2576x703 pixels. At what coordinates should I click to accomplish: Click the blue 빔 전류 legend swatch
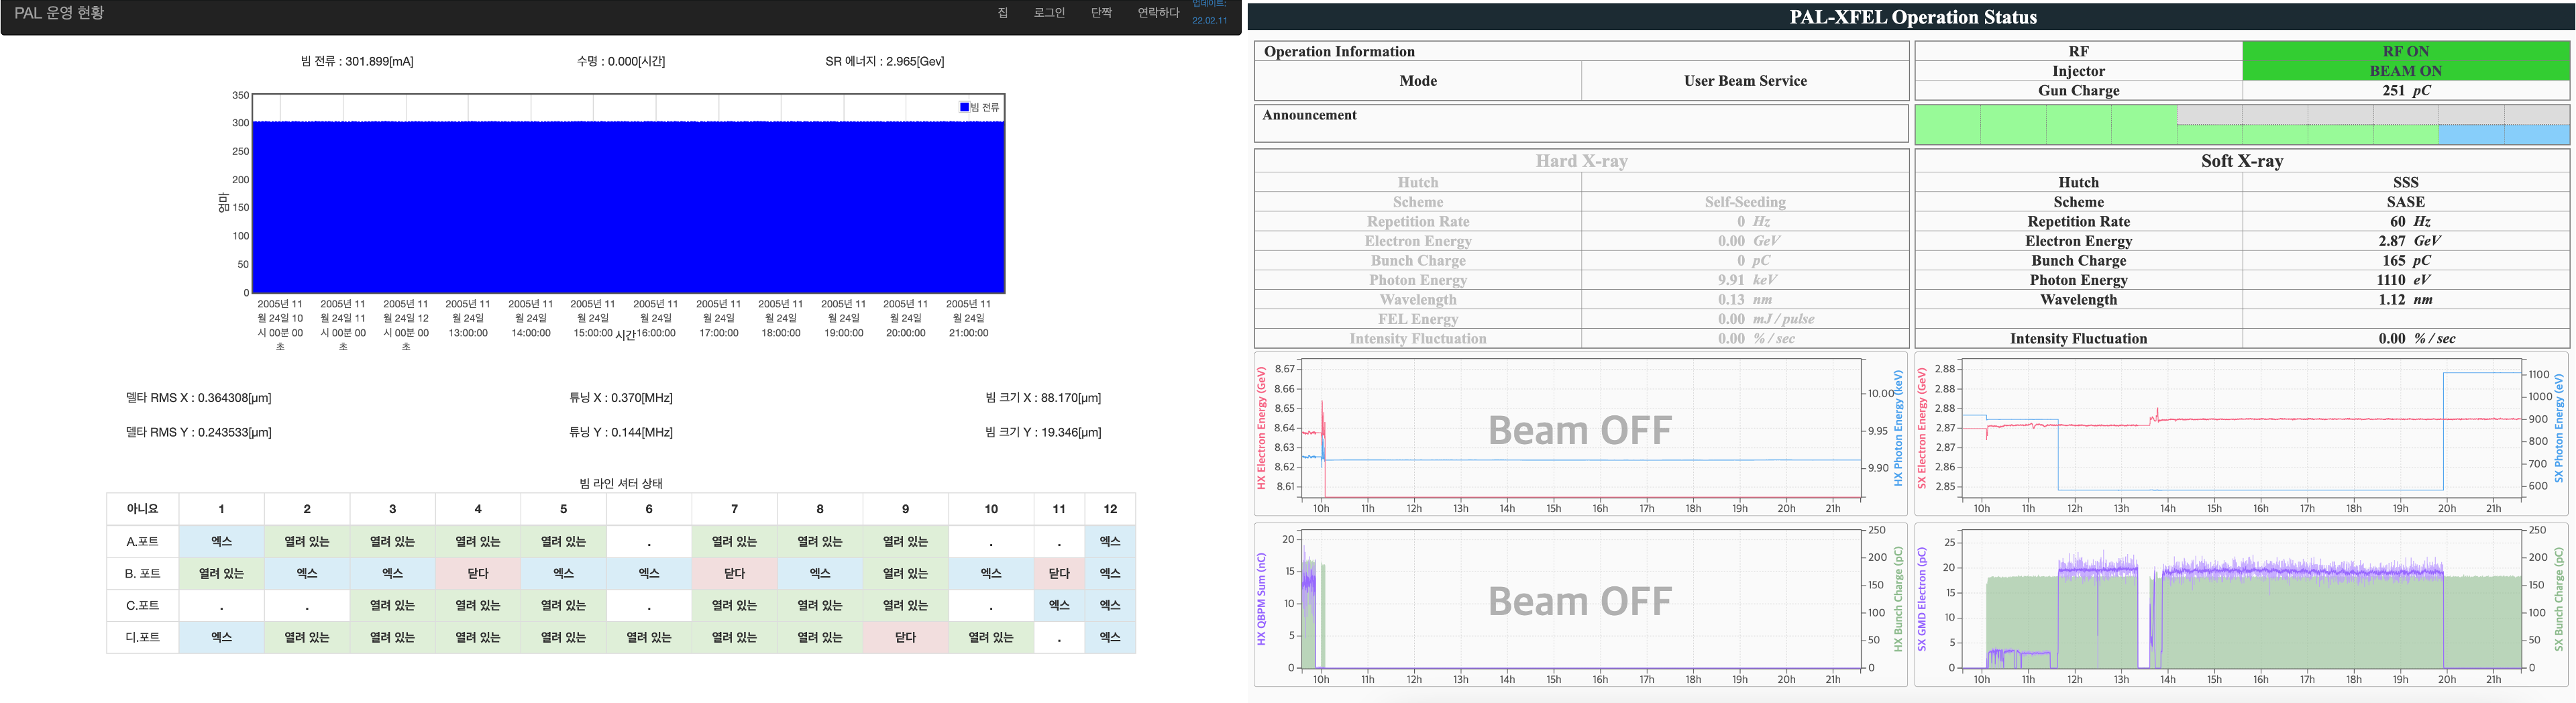point(964,107)
